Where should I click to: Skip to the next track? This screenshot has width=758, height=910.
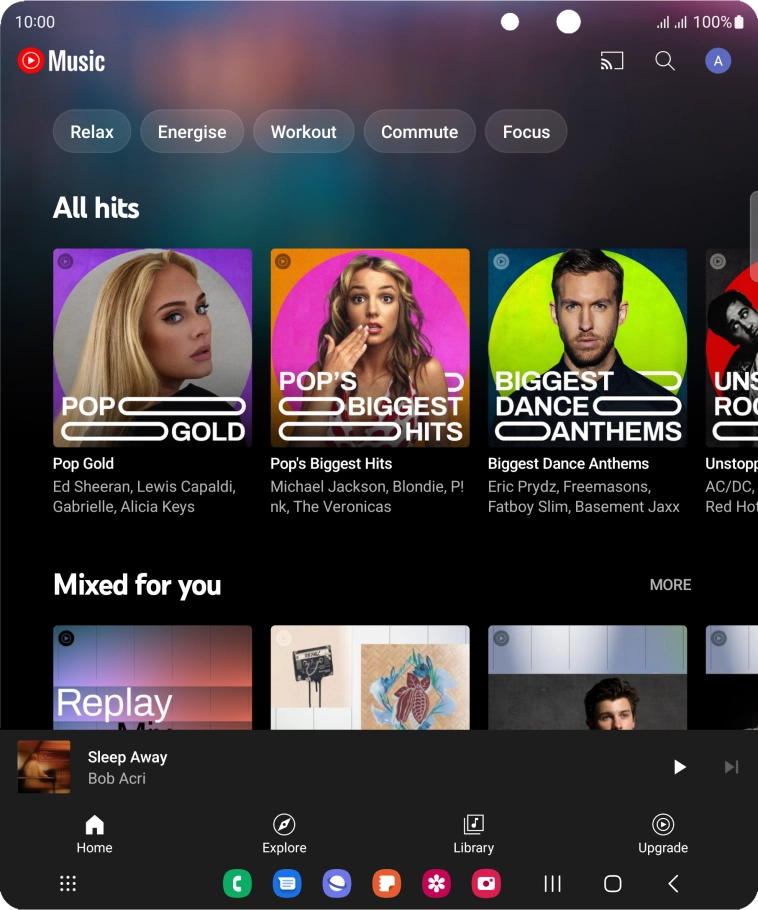click(731, 767)
